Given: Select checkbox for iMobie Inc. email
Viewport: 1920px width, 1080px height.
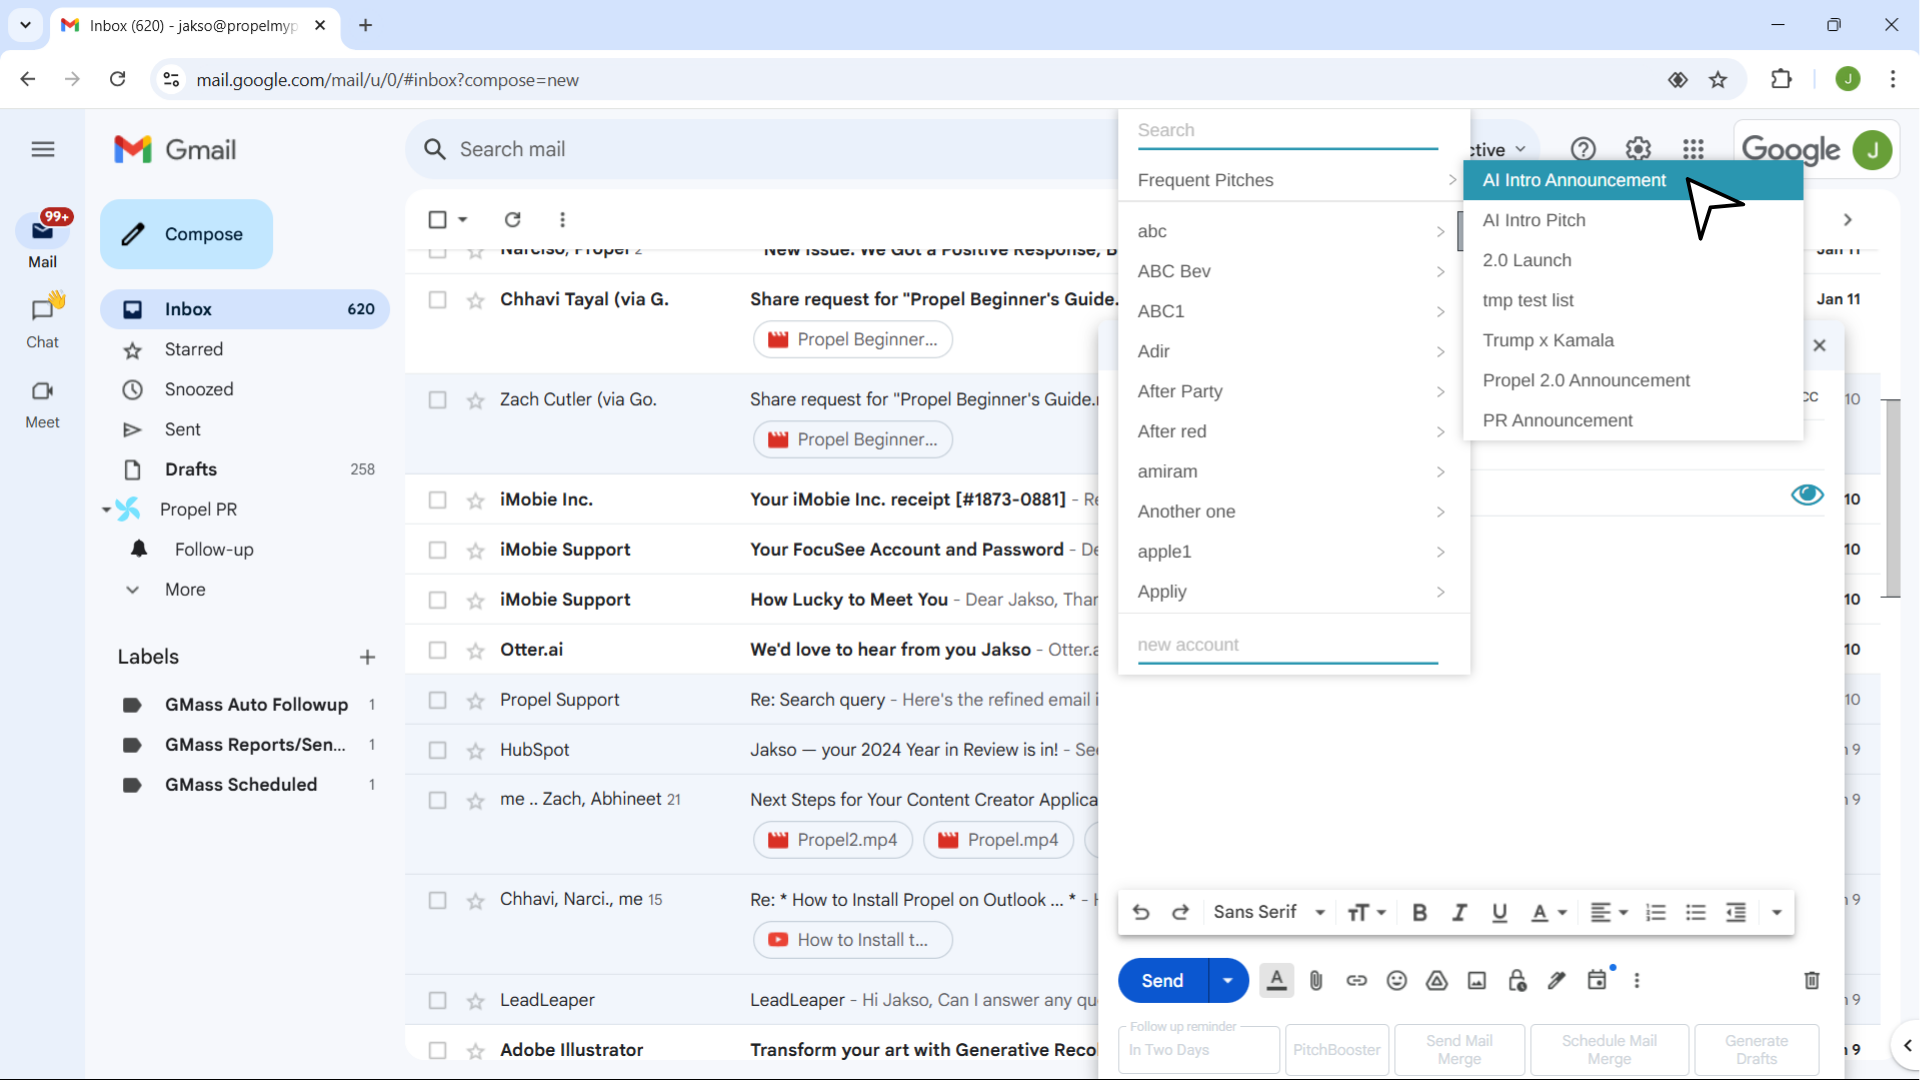Looking at the screenshot, I should (x=437, y=499).
